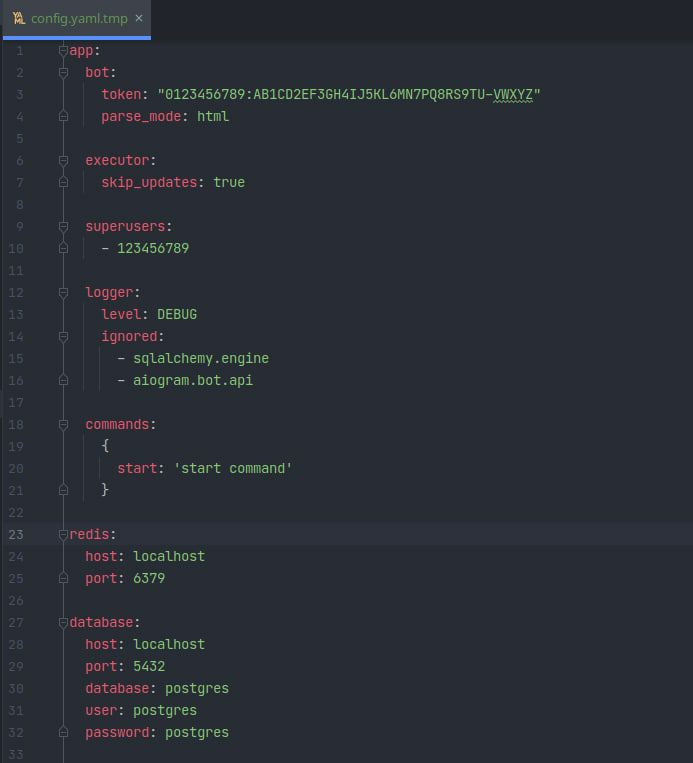Screen dimensions: 693x763
Task: Click the YAML file icon in the tab
Action: (x=18, y=18)
